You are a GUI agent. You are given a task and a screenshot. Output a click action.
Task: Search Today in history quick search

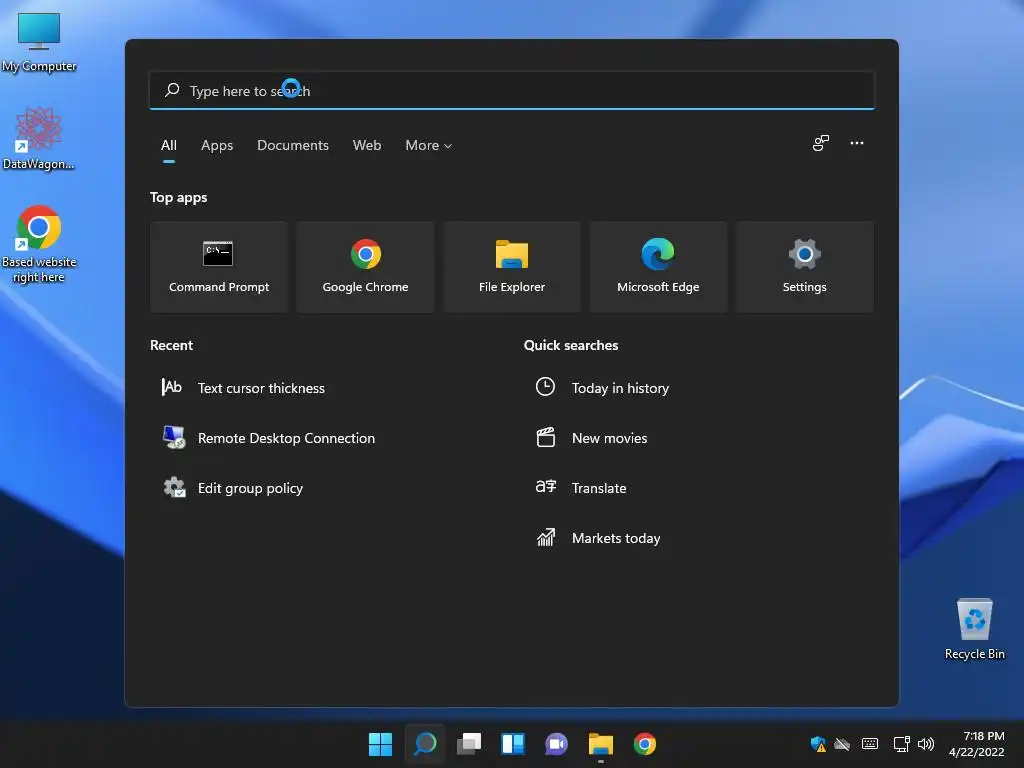tap(602, 388)
